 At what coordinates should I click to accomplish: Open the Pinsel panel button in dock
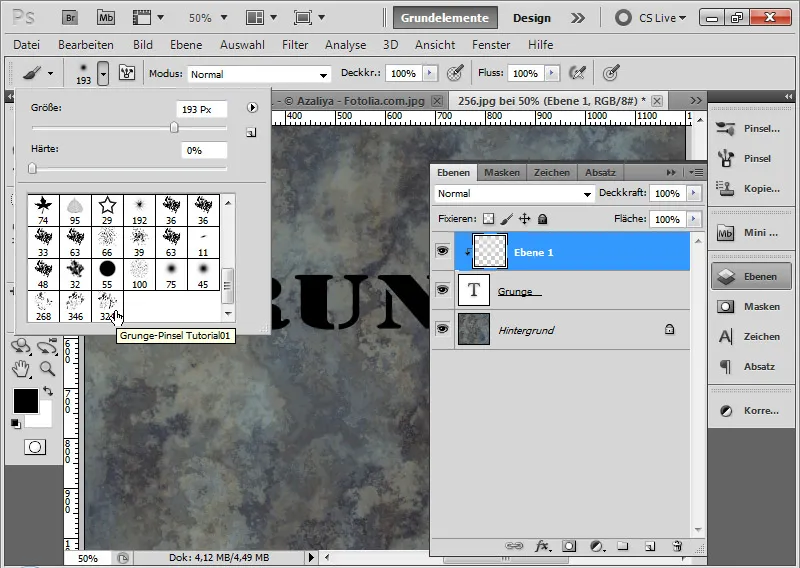[x=751, y=159]
